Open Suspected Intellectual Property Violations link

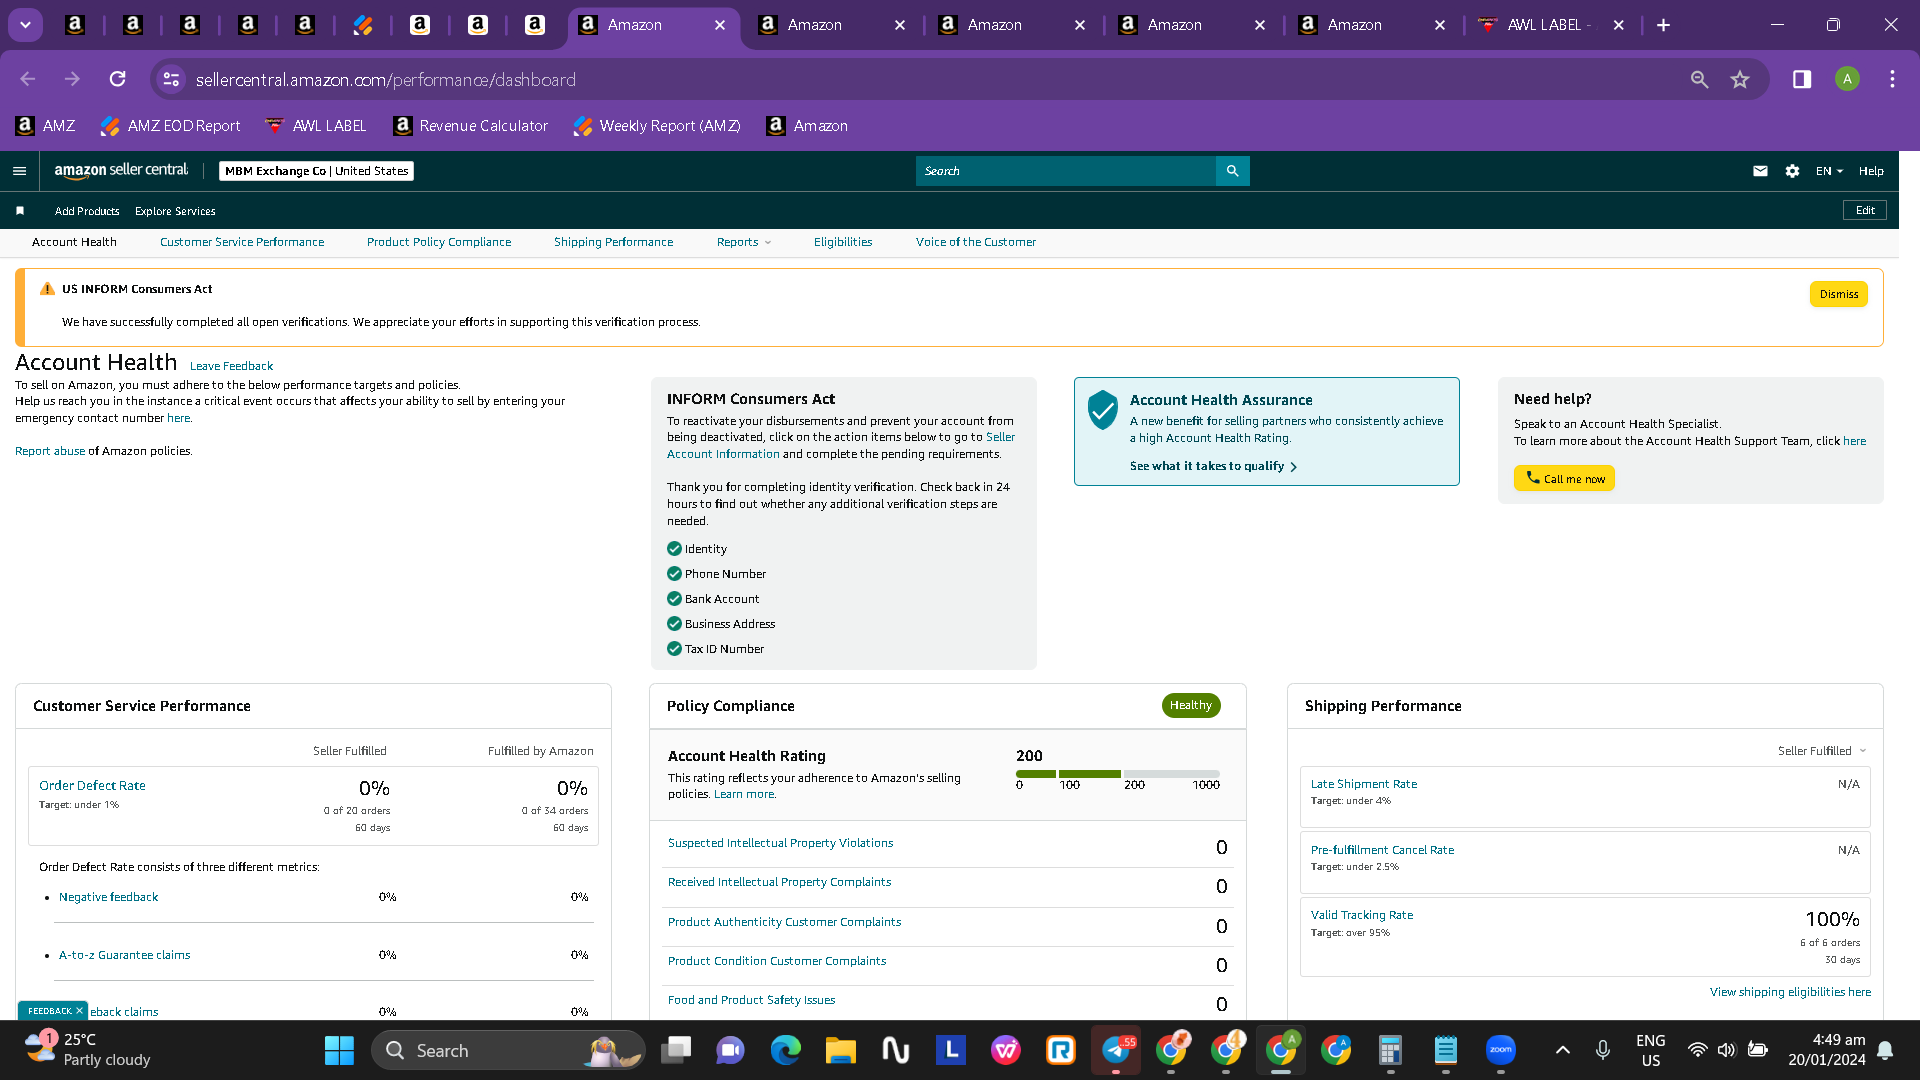pyautogui.click(x=780, y=843)
